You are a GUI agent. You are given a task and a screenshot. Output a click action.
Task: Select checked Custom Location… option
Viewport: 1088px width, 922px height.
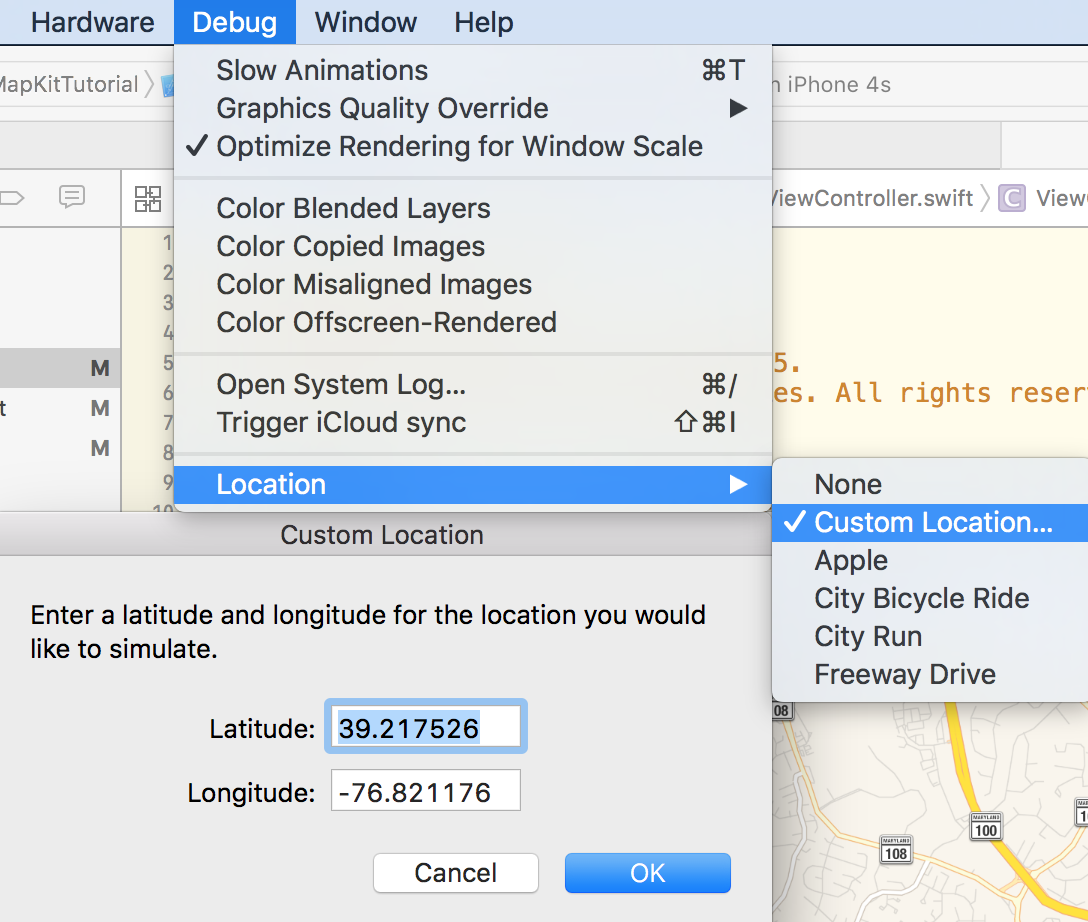tap(930, 522)
